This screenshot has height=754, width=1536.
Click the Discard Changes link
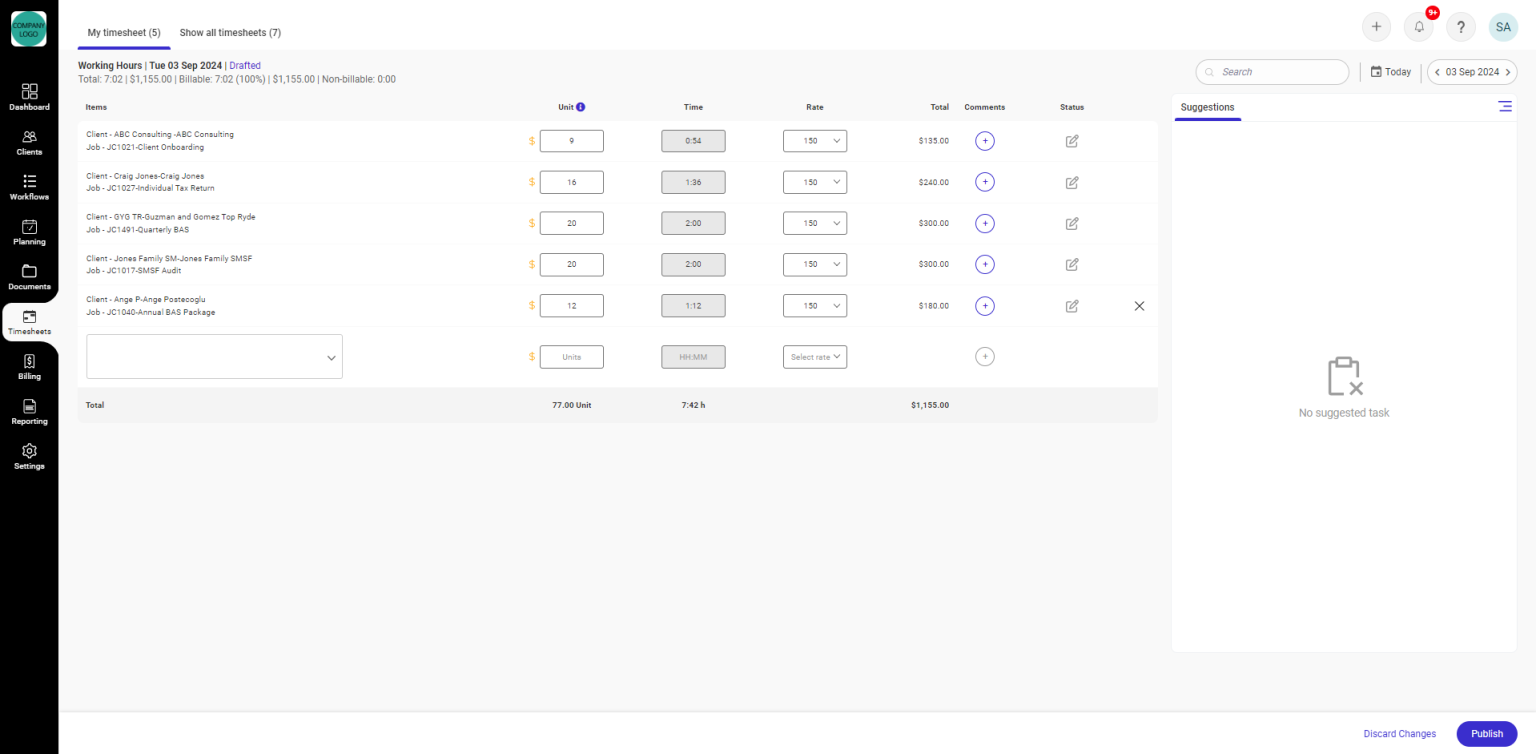coord(1399,733)
